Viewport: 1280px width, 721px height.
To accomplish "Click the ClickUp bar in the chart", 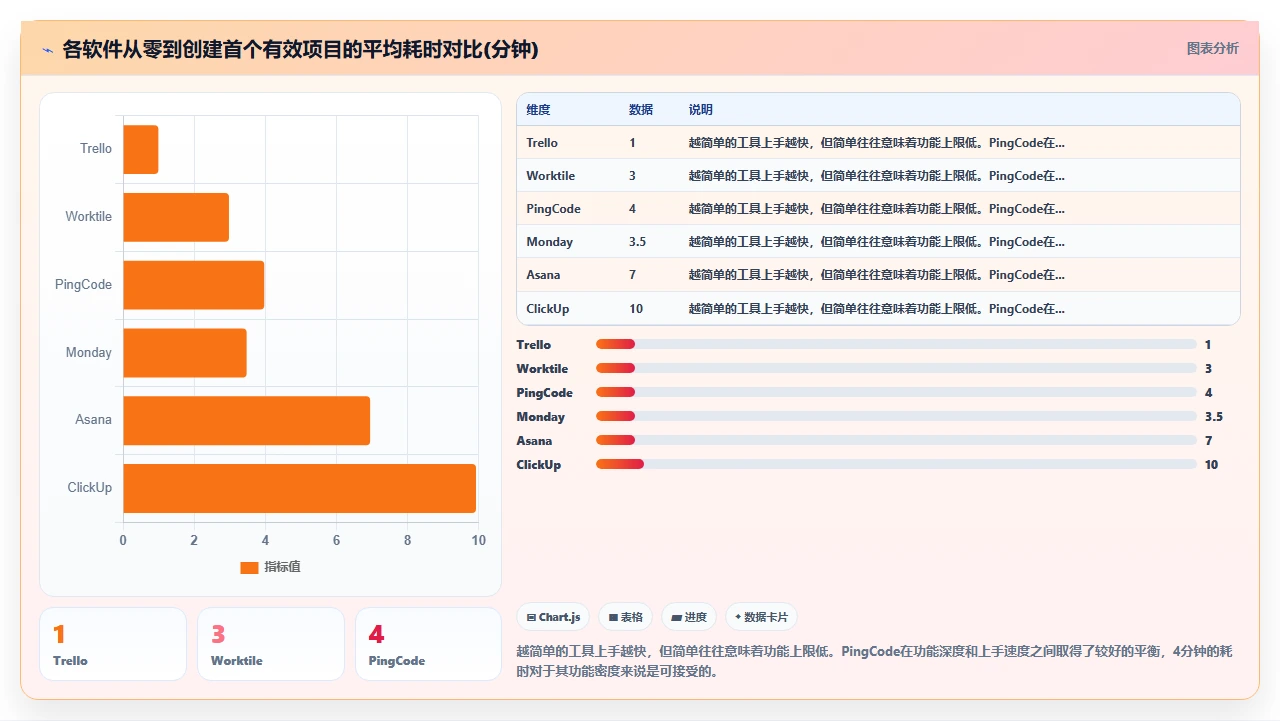I will pyautogui.click(x=299, y=488).
